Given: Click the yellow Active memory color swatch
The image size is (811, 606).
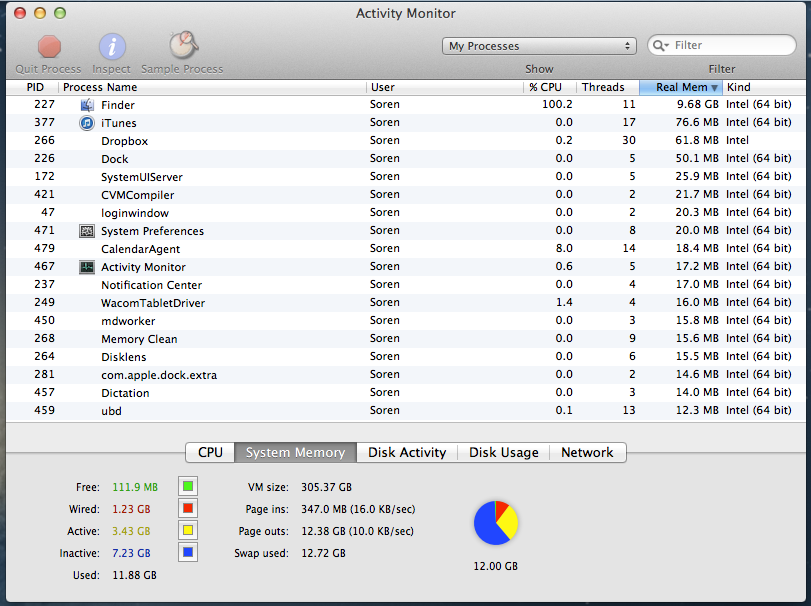Looking at the screenshot, I should [x=188, y=530].
